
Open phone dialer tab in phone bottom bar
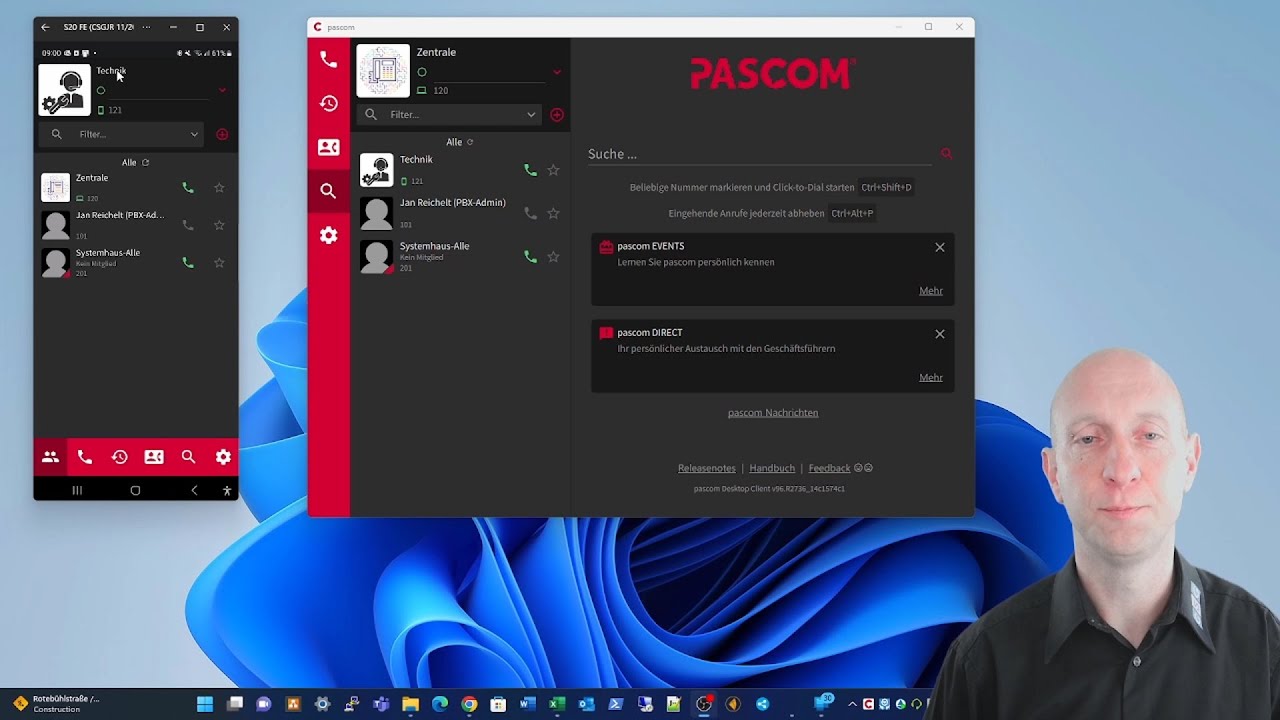click(85, 457)
